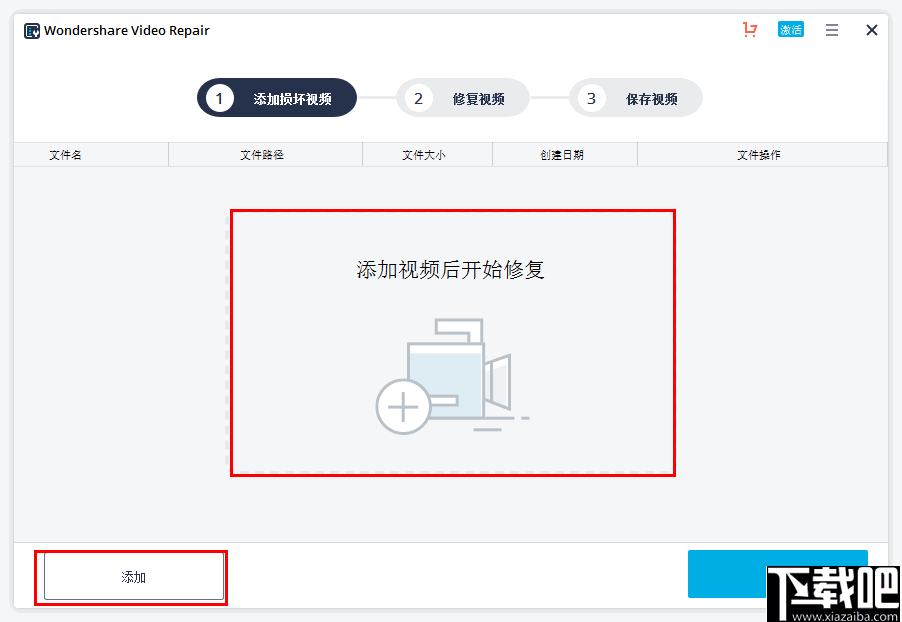Select the step 2 numbered circle
The width and height of the screenshot is (902, 622).
coord(417,97)
